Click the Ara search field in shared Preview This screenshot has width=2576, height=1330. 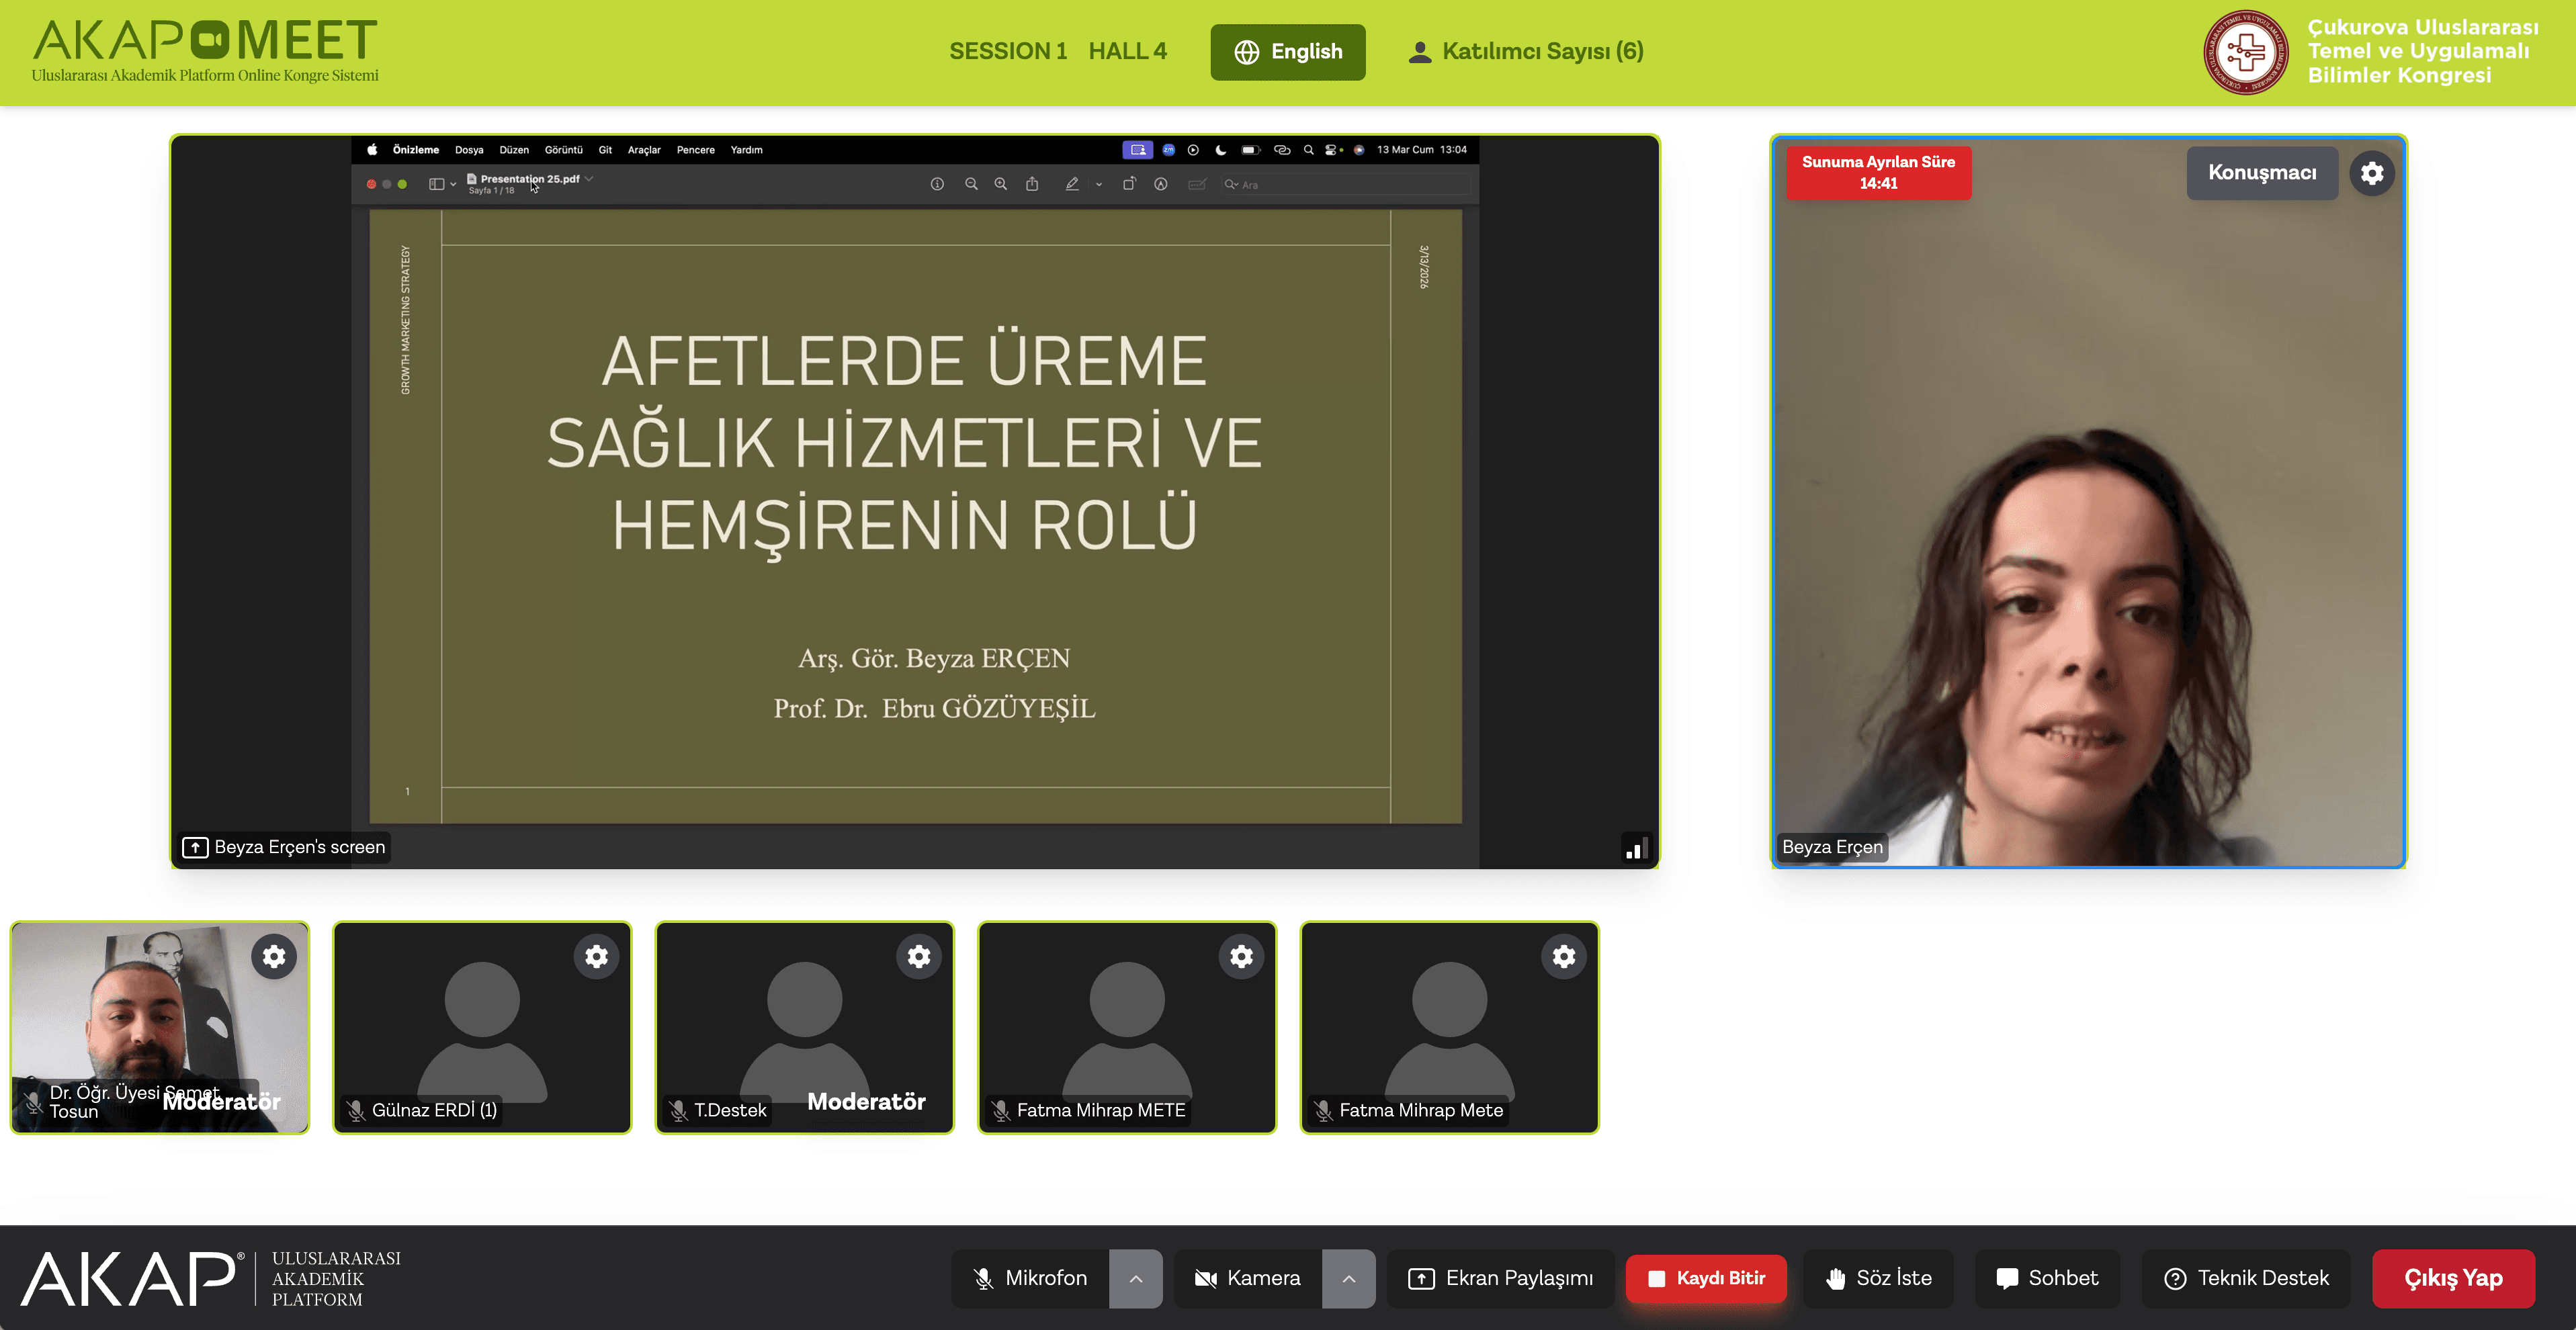point(1346,184)
